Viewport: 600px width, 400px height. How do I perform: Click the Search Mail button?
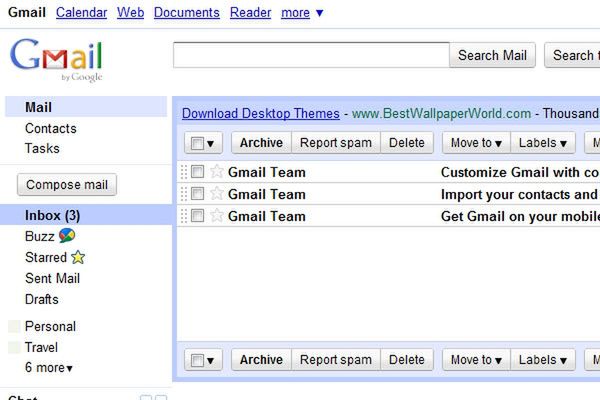(492, 55)
